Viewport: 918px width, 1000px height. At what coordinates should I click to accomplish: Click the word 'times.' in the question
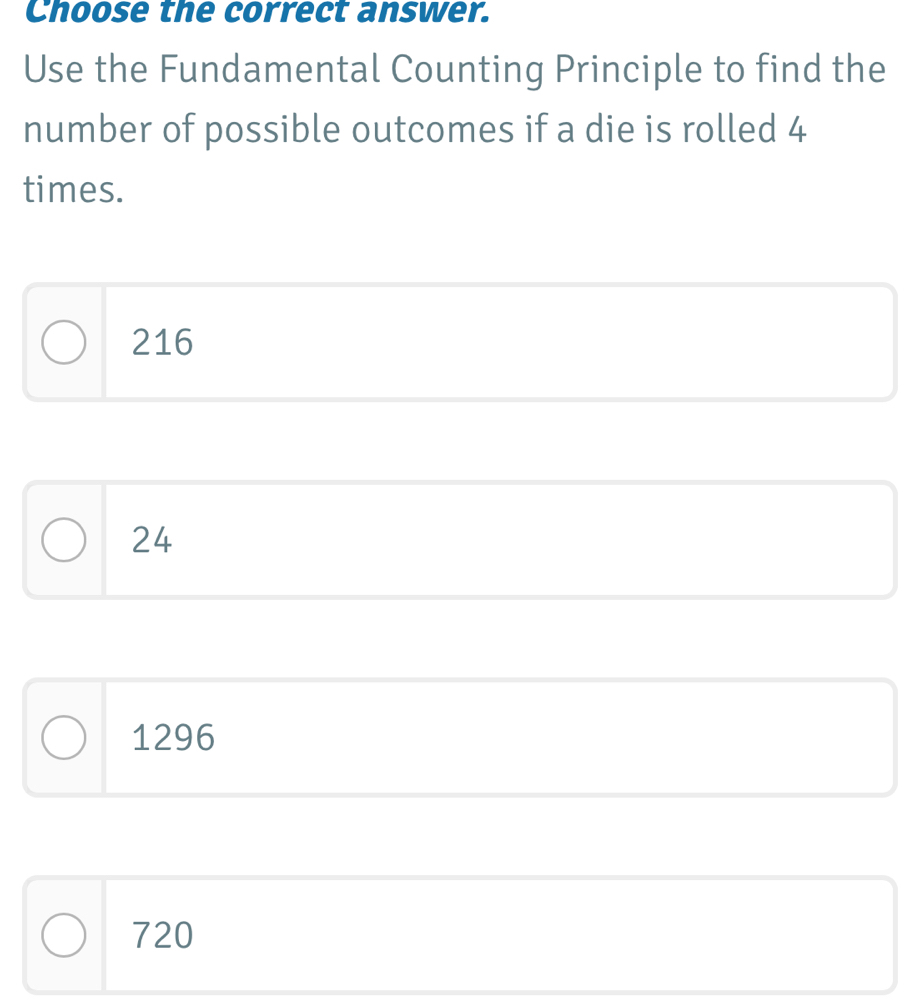point(73,190)
